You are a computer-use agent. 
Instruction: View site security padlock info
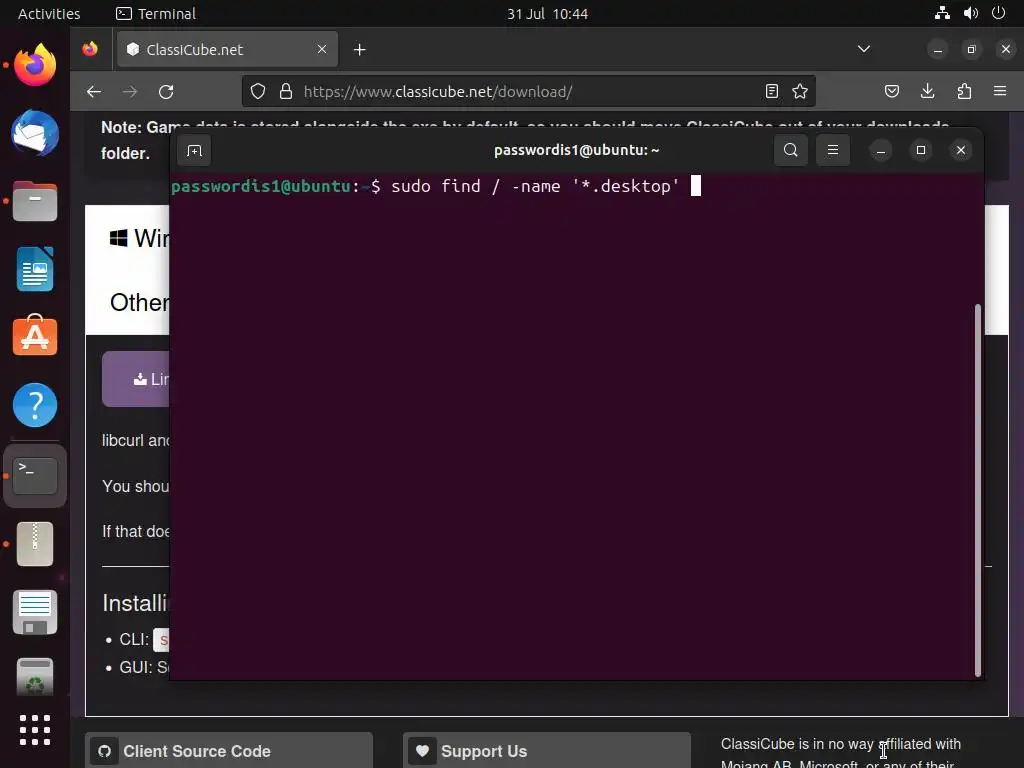285,91
